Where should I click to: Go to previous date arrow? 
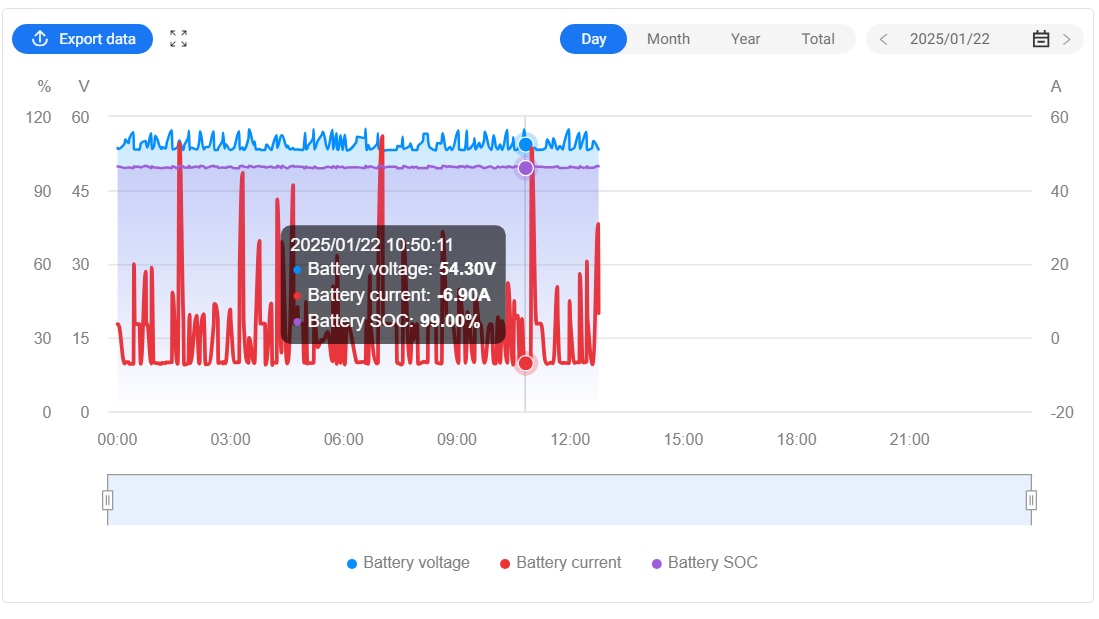coord(883,39)
